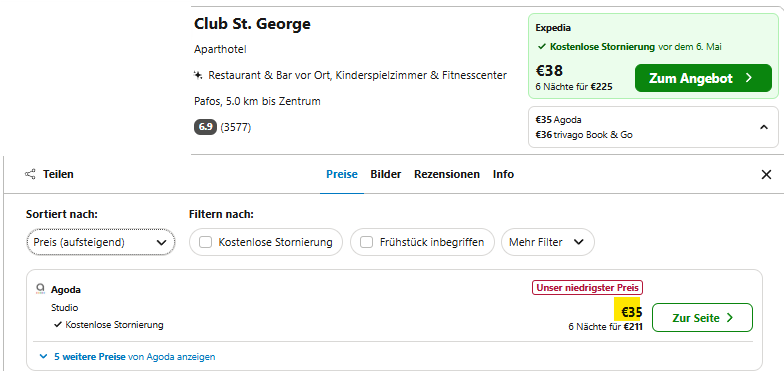Image resolution: width=784 pixels, height=371 pixels.
Task: Select the Info tab
Action: (x=504, y=174)
